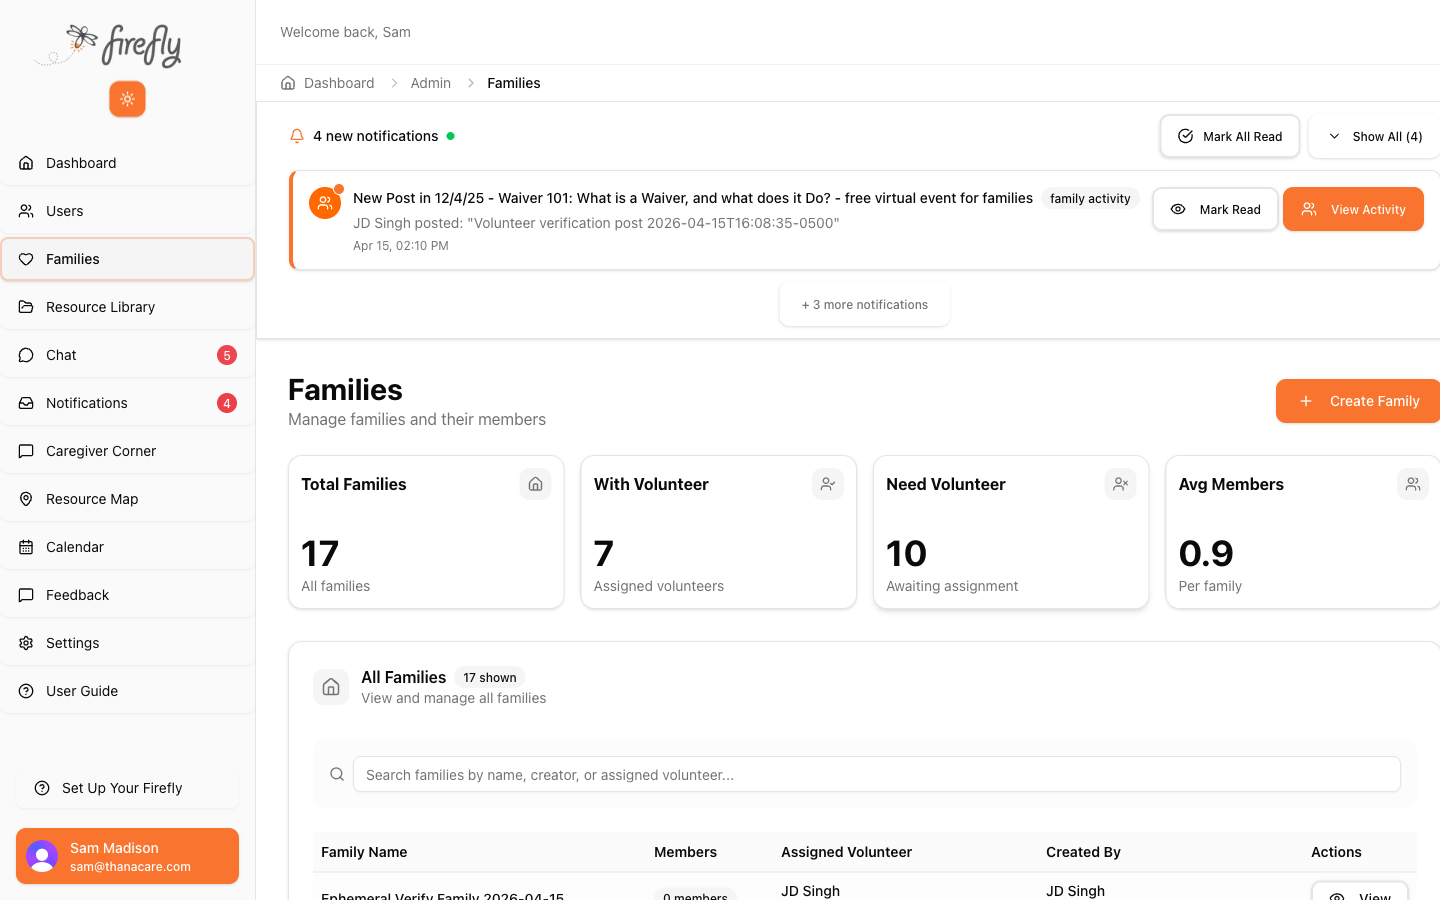The height and width of the screenshot is (900, 1440).
Task: Click the Total Families home icon
Action: 536,484
